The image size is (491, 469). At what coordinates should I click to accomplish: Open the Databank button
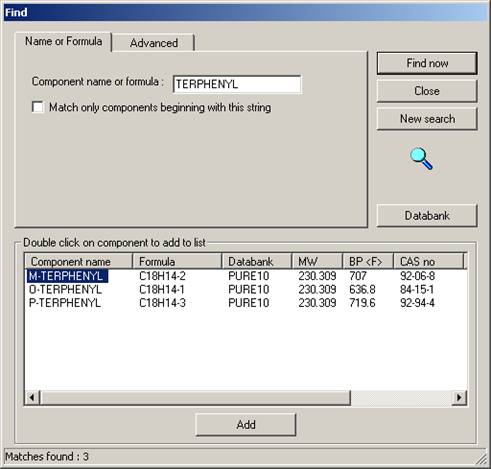click(x=427, y=215)
